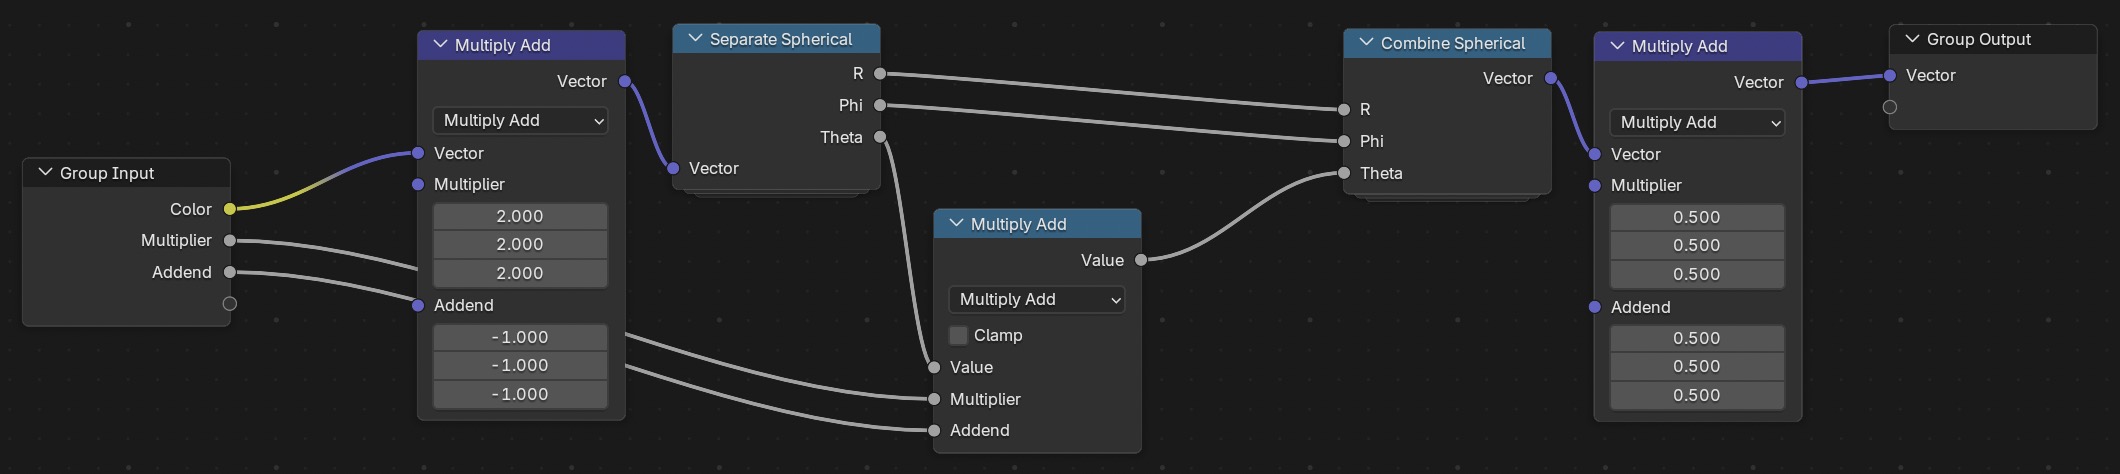Screen dimensions: 2120x474
Task: Click the Addend input socket below Clamp
Action: tap(934, 430)
